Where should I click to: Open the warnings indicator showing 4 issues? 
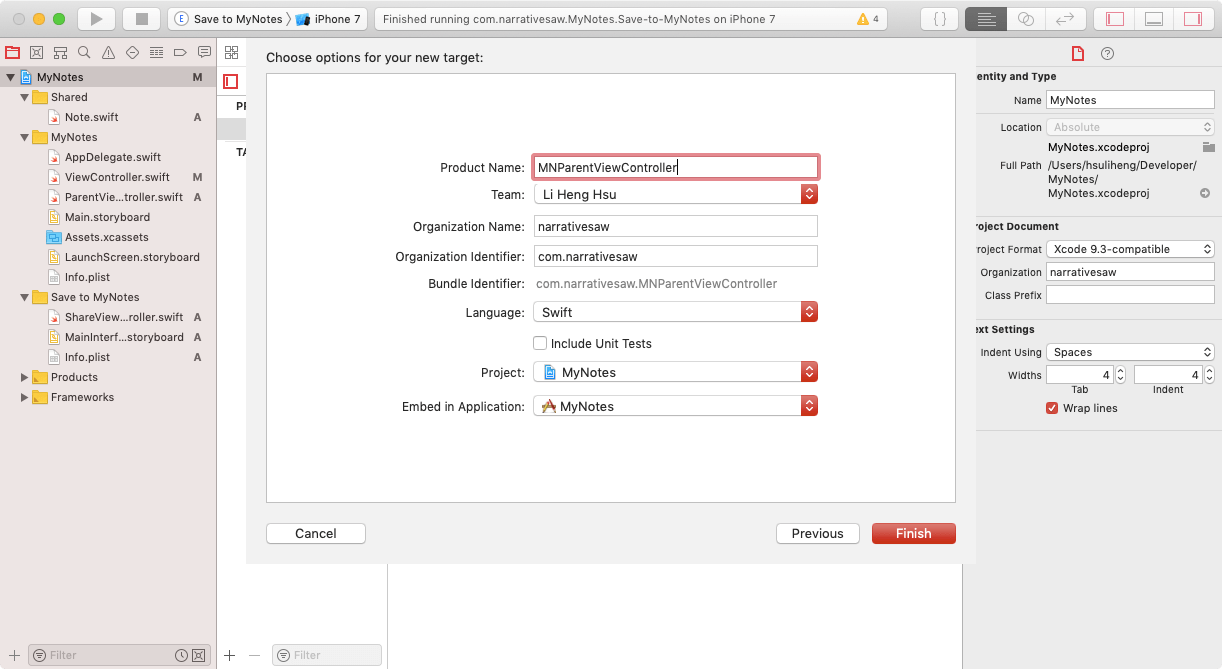[868, 19]
